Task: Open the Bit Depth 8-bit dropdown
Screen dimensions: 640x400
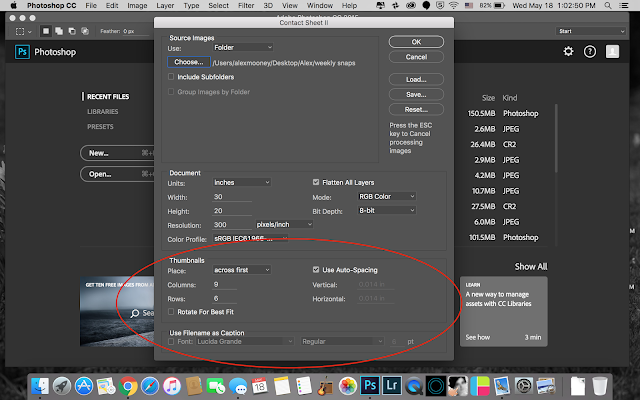Action: click(x=387, y=210)
